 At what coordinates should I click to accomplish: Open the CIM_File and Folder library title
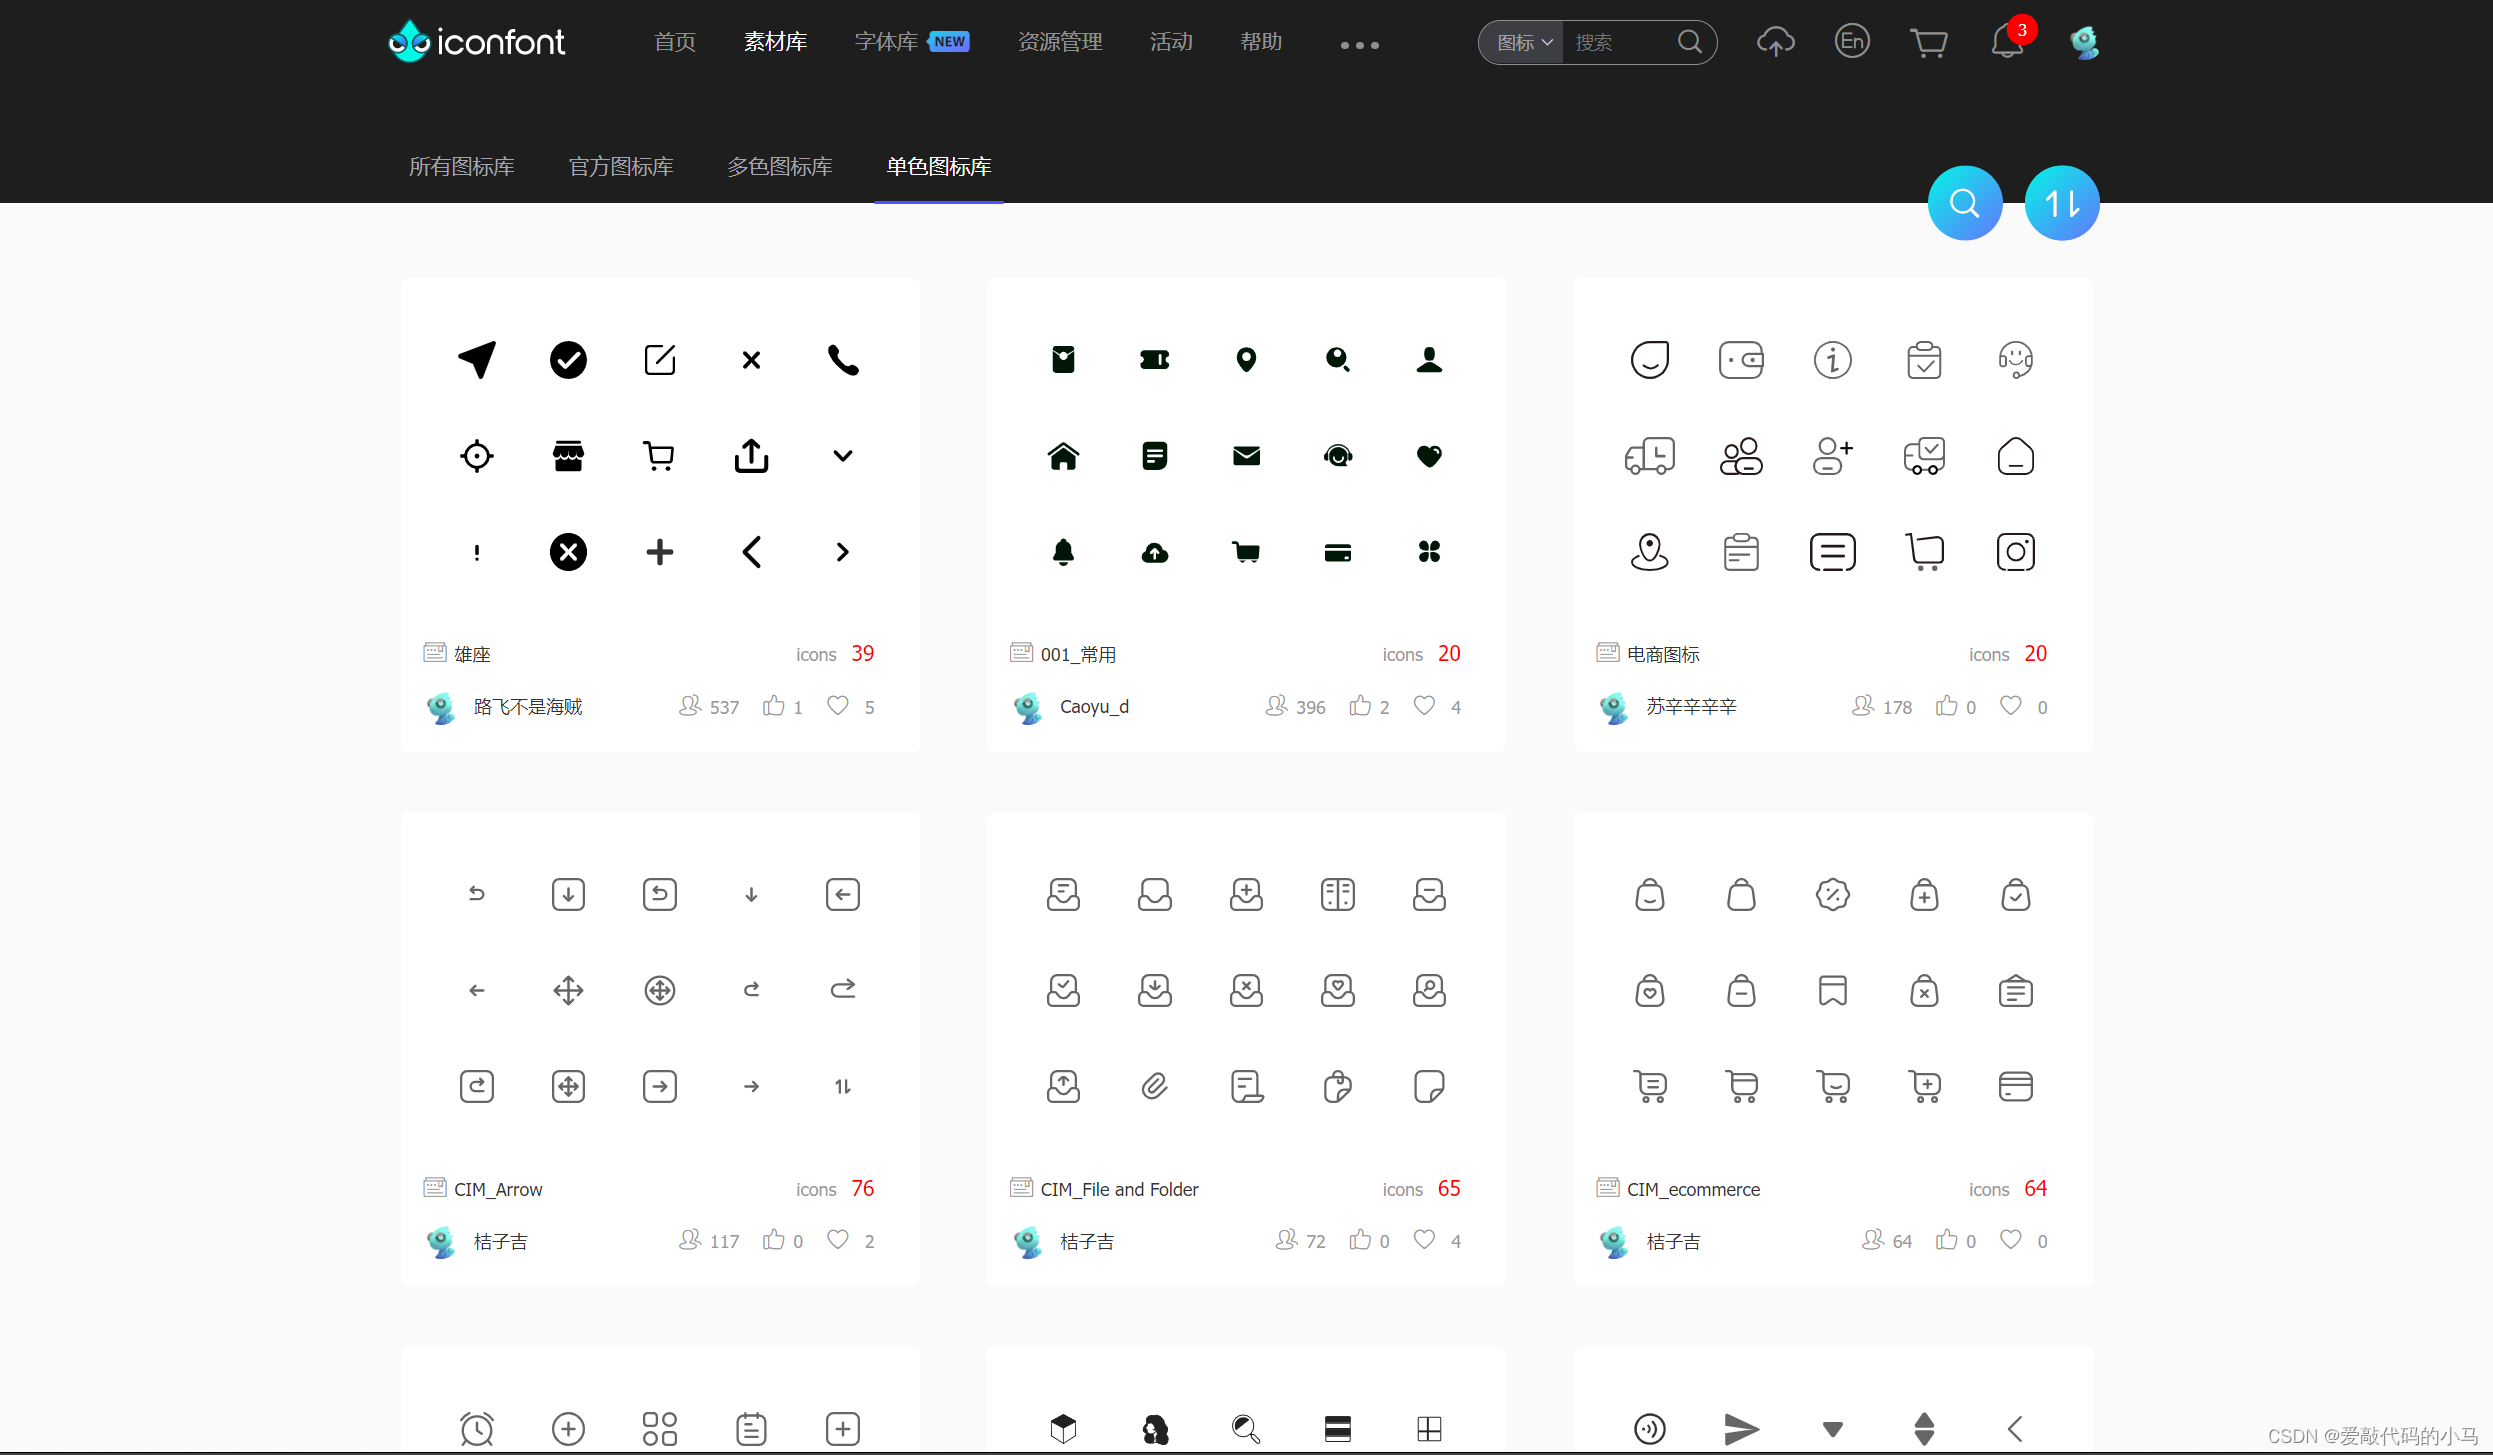[1119, 1189]
